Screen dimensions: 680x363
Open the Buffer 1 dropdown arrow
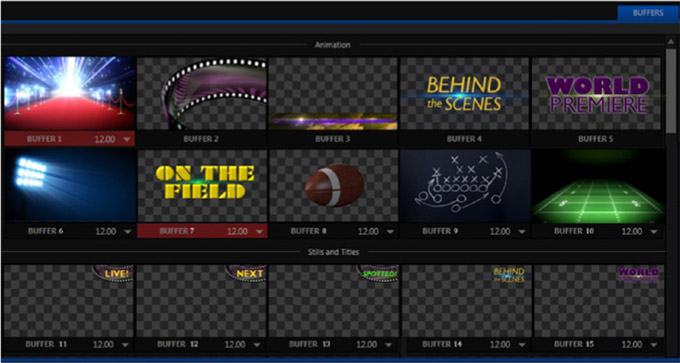pos(127,140)
